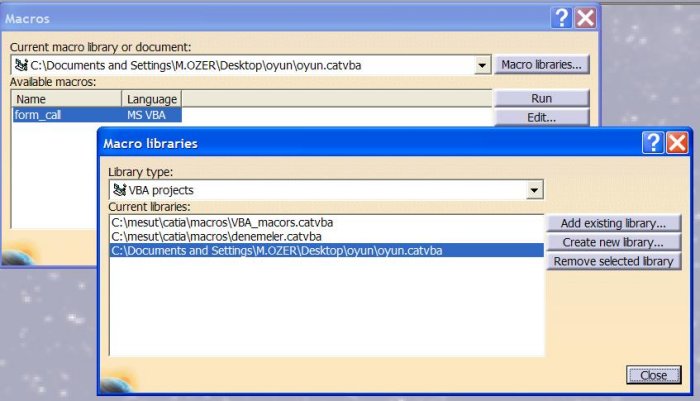Close the Macros dialog with the X button
Screen dimensions: 700x401
coord(585,18)
